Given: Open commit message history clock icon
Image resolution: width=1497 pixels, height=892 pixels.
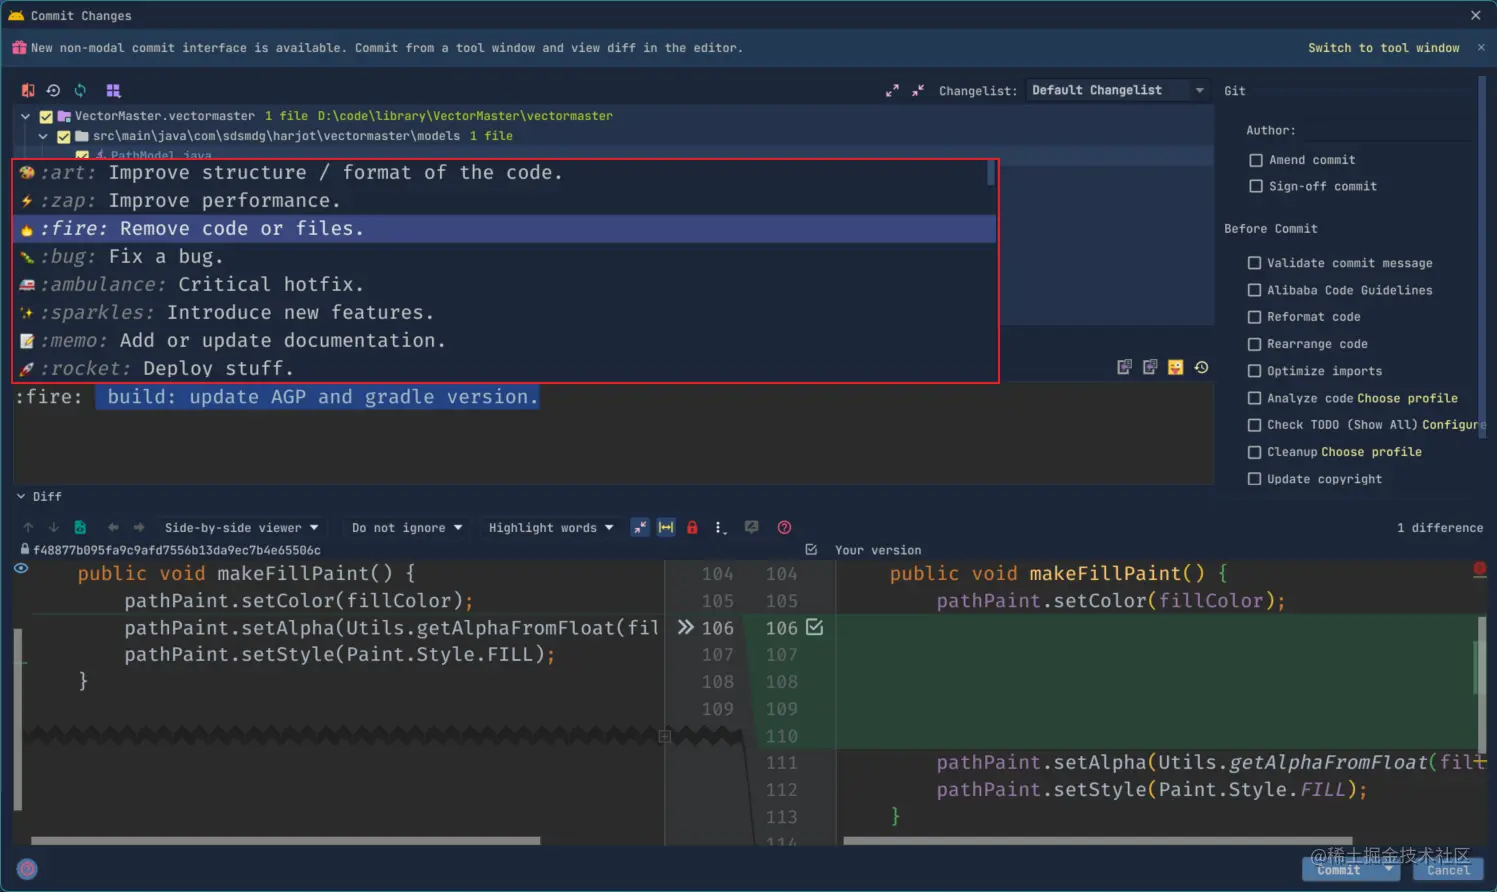Looking at the screenshot, I should tap(1202, 368).
